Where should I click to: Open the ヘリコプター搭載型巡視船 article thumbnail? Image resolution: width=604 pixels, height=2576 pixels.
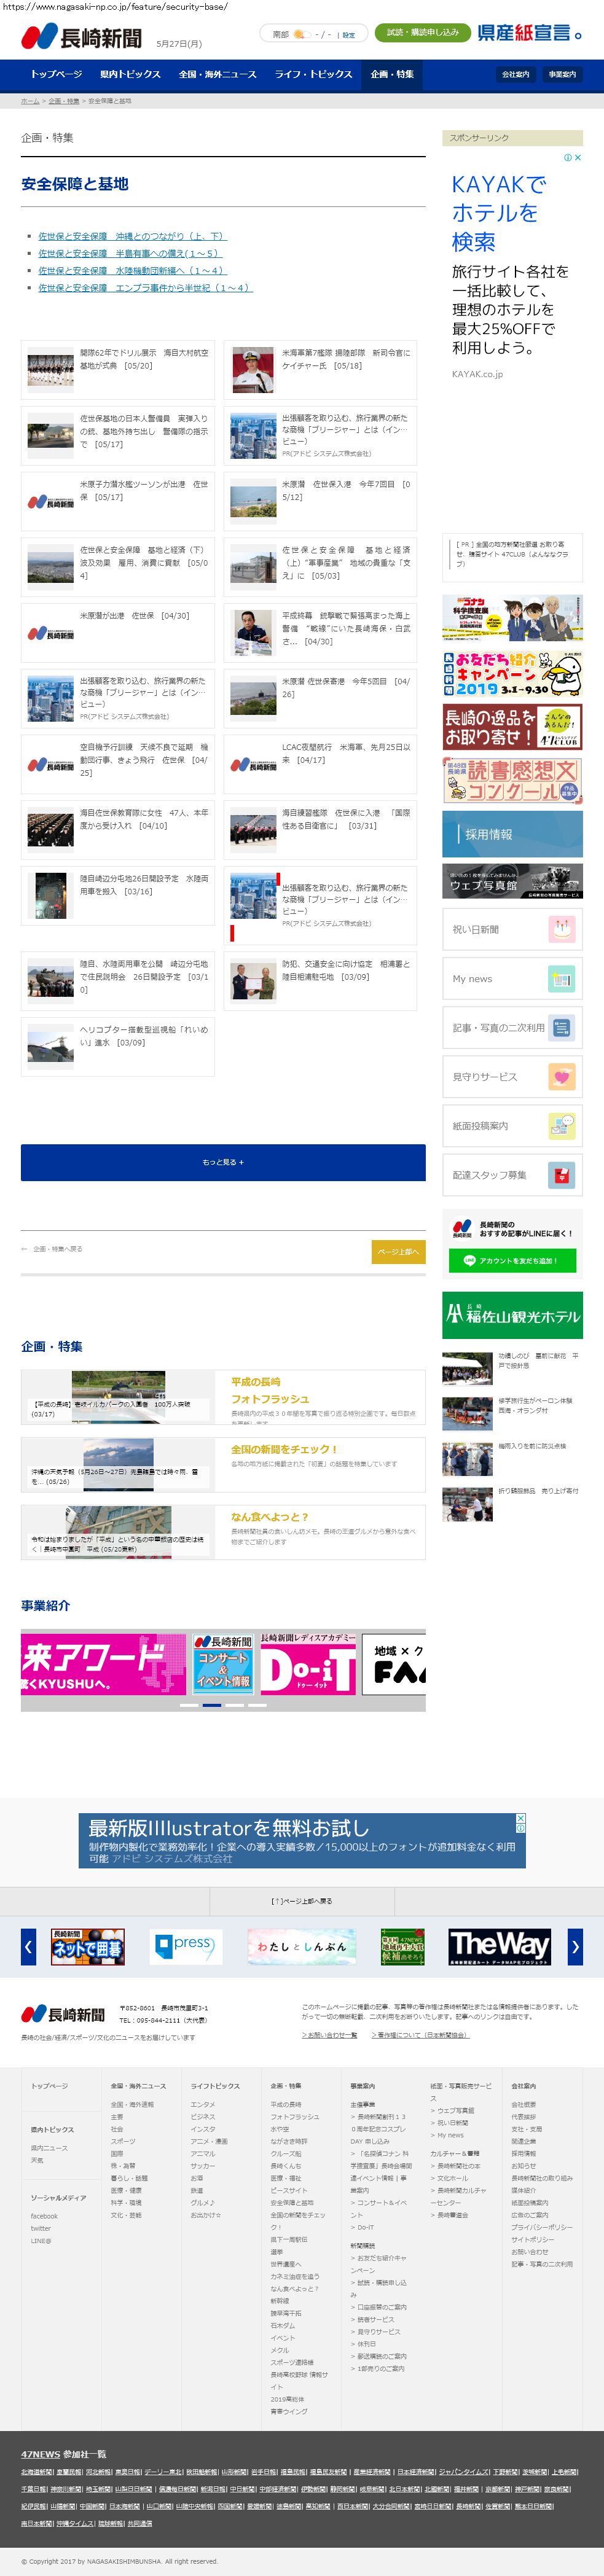click(x=51, y=1047)
